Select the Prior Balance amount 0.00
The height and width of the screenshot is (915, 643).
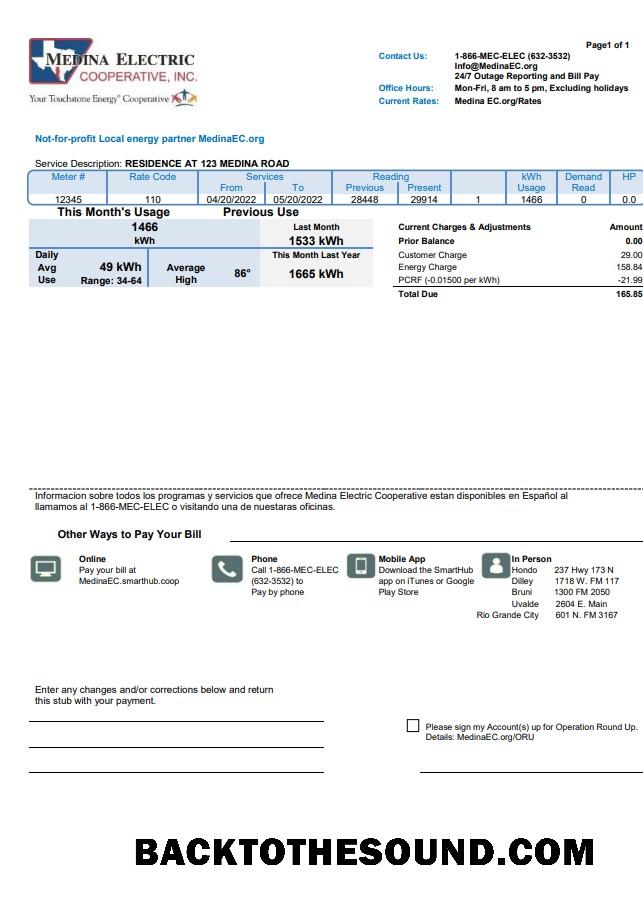point(634,241)
